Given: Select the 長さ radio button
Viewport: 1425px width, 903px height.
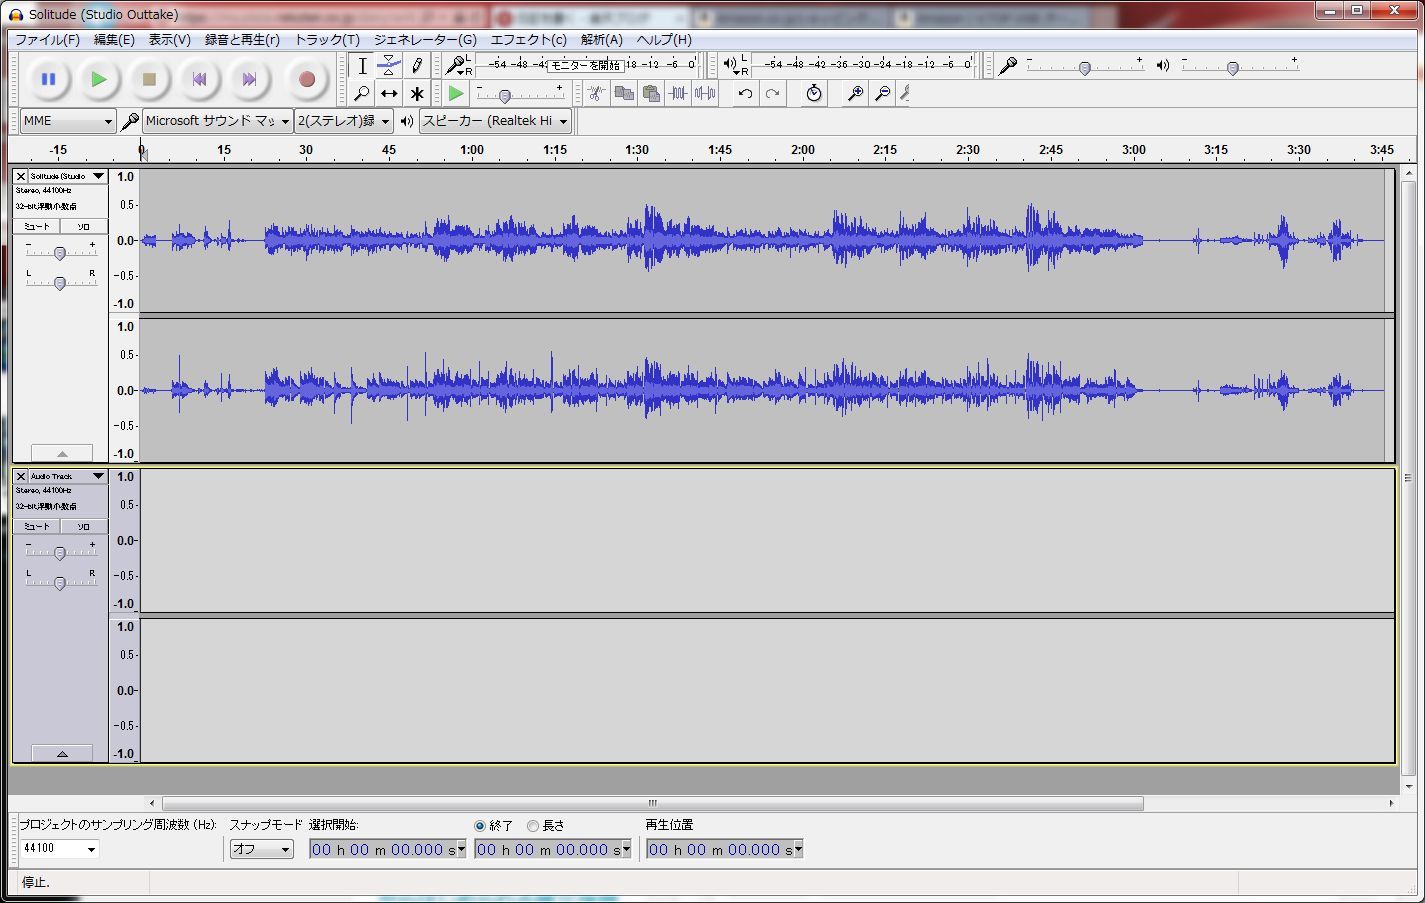Looking at the screenshot, I should (533, 826).
